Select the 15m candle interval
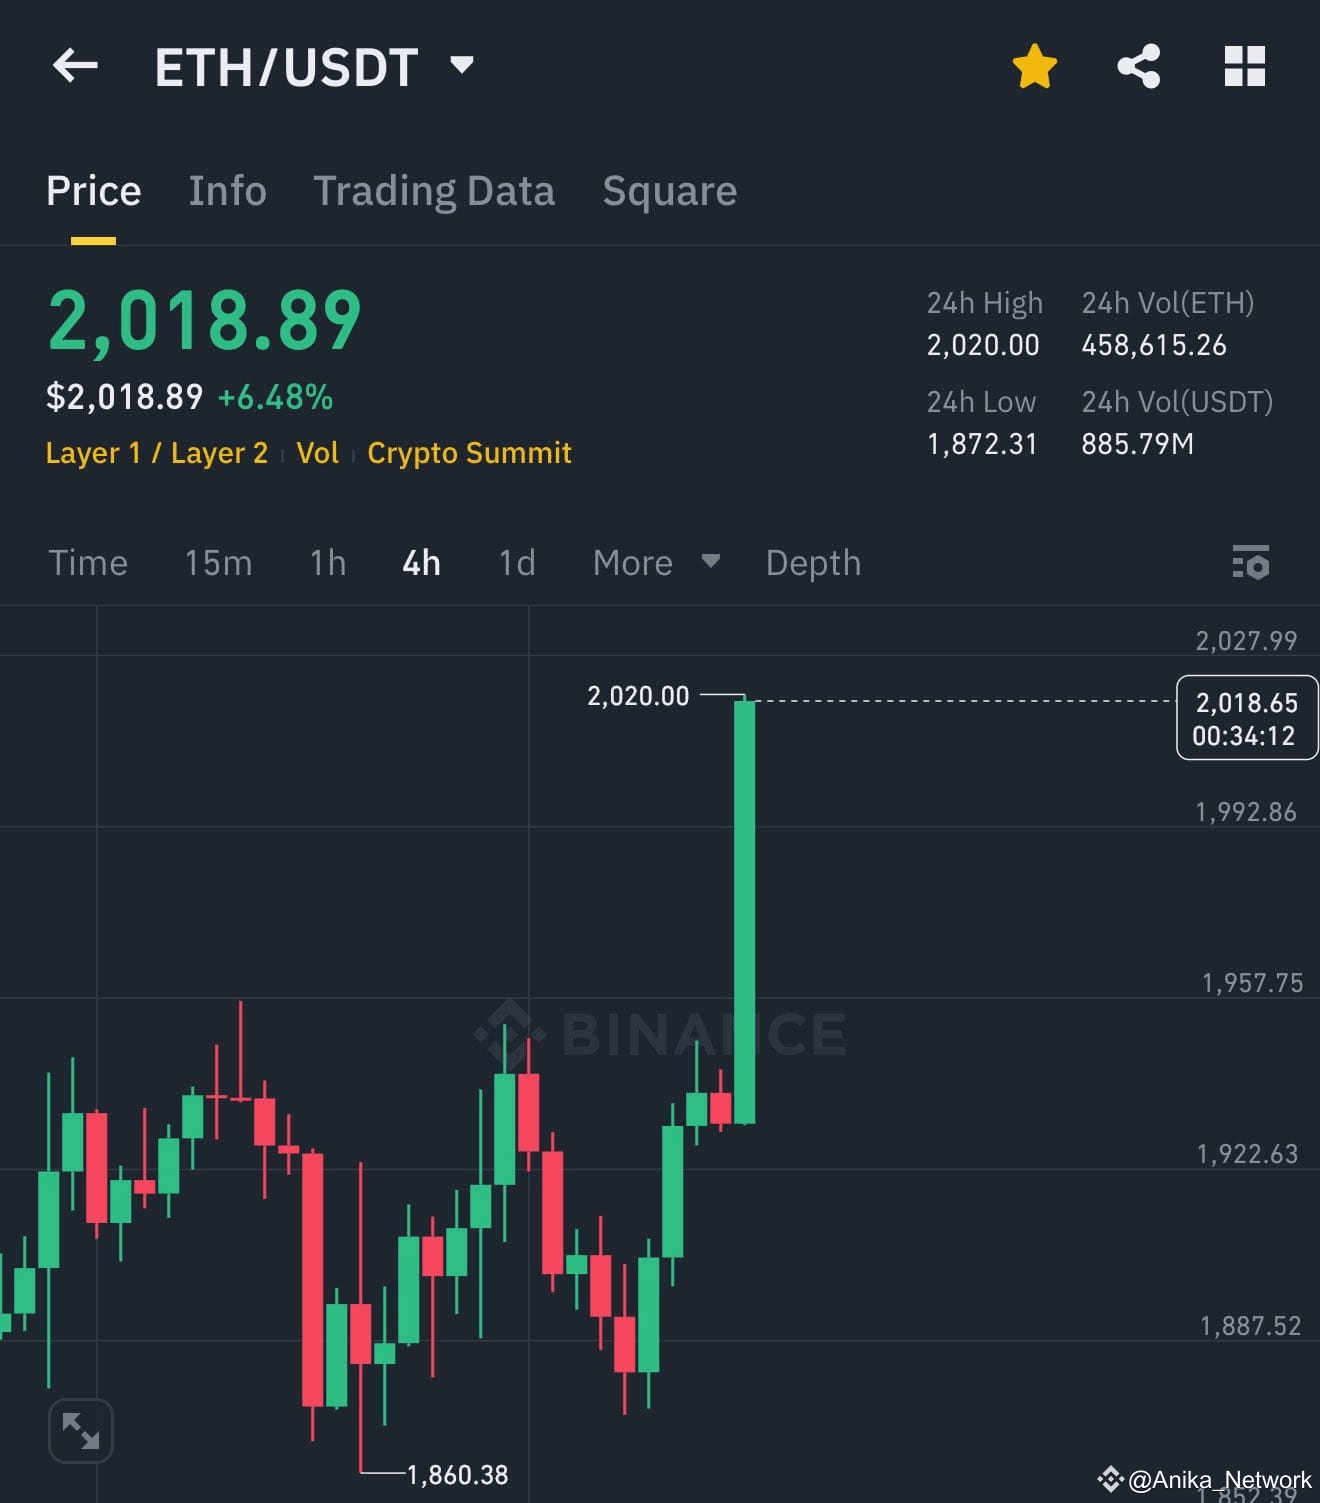The width and height of the screenshot is (1320, 1503). (217, 563)
